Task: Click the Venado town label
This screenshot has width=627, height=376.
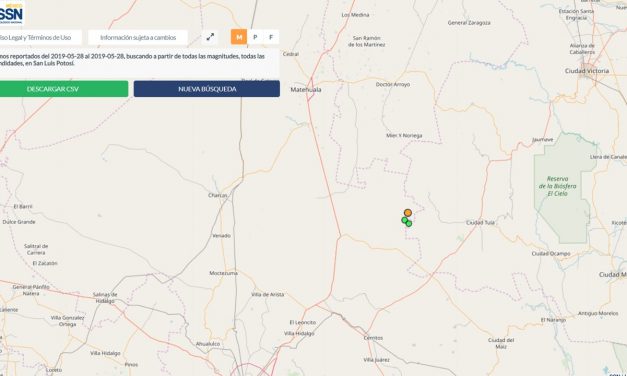Action: tap(221, 236)
